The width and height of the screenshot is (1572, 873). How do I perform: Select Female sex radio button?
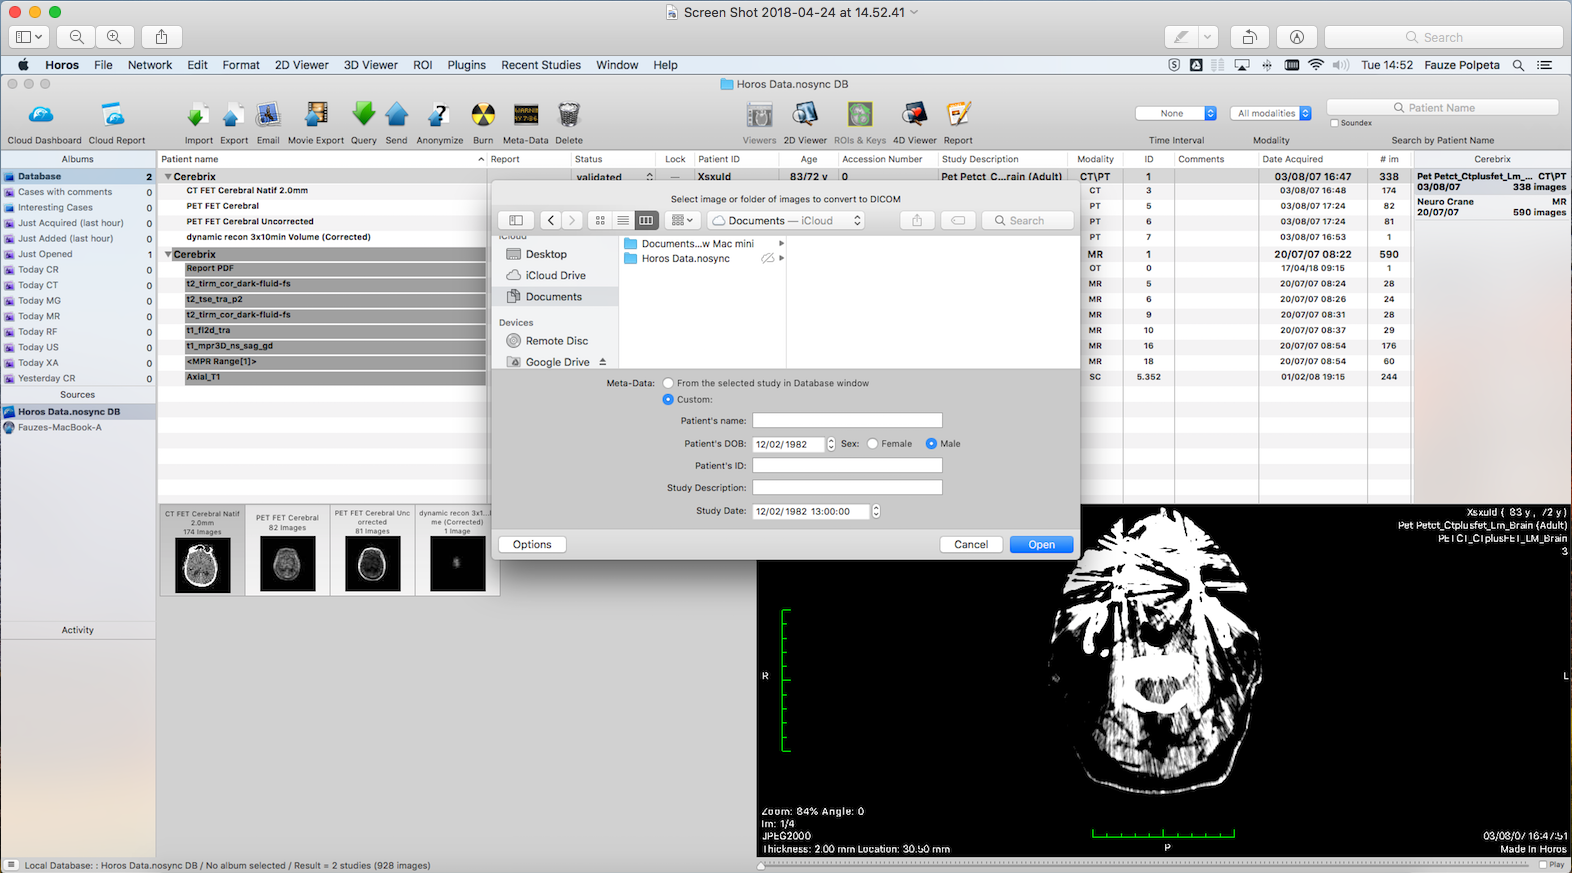pos(873,444)
